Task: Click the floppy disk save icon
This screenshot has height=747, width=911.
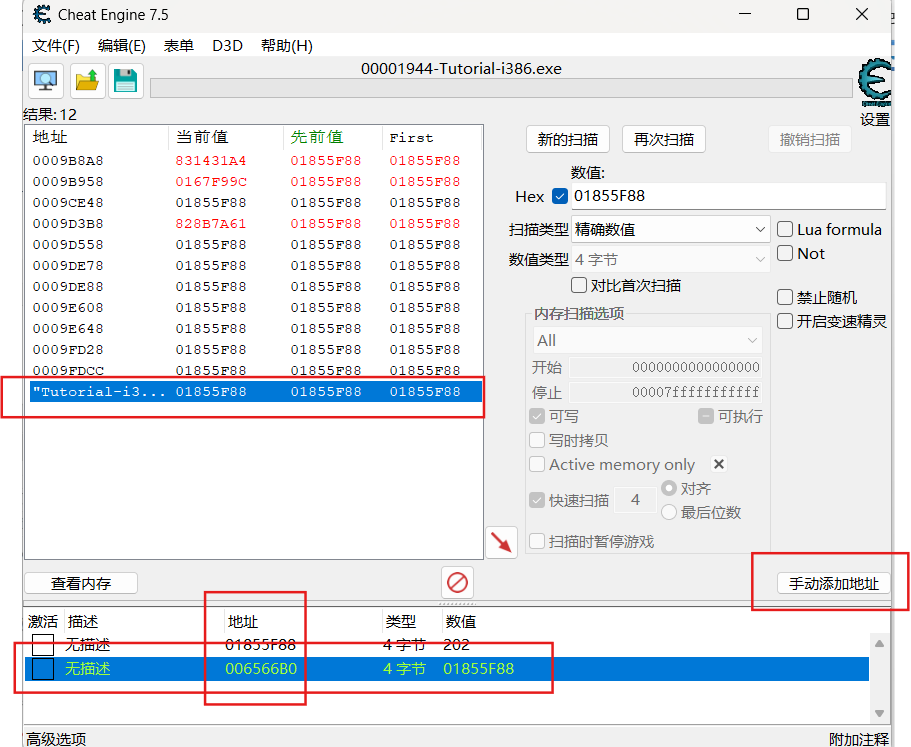Action: pyautogui.click(x=125, y=81)
